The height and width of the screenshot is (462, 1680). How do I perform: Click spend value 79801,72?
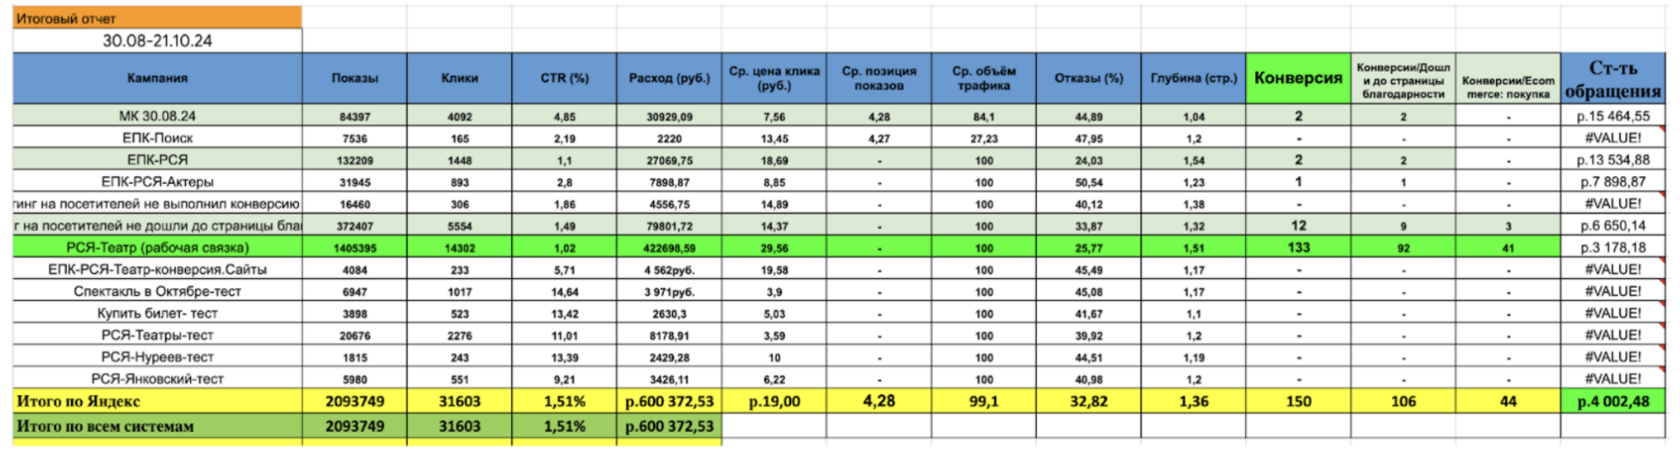point(669,227)
